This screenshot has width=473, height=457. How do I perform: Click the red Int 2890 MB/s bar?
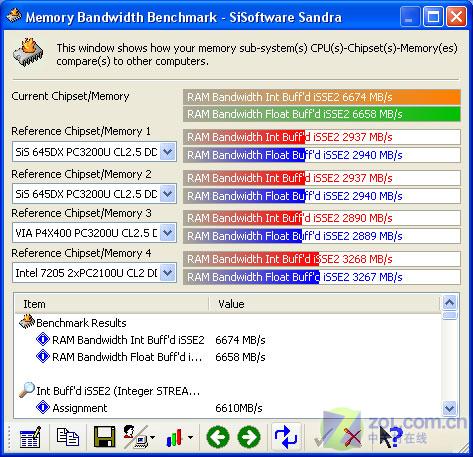tap(322, 218)
